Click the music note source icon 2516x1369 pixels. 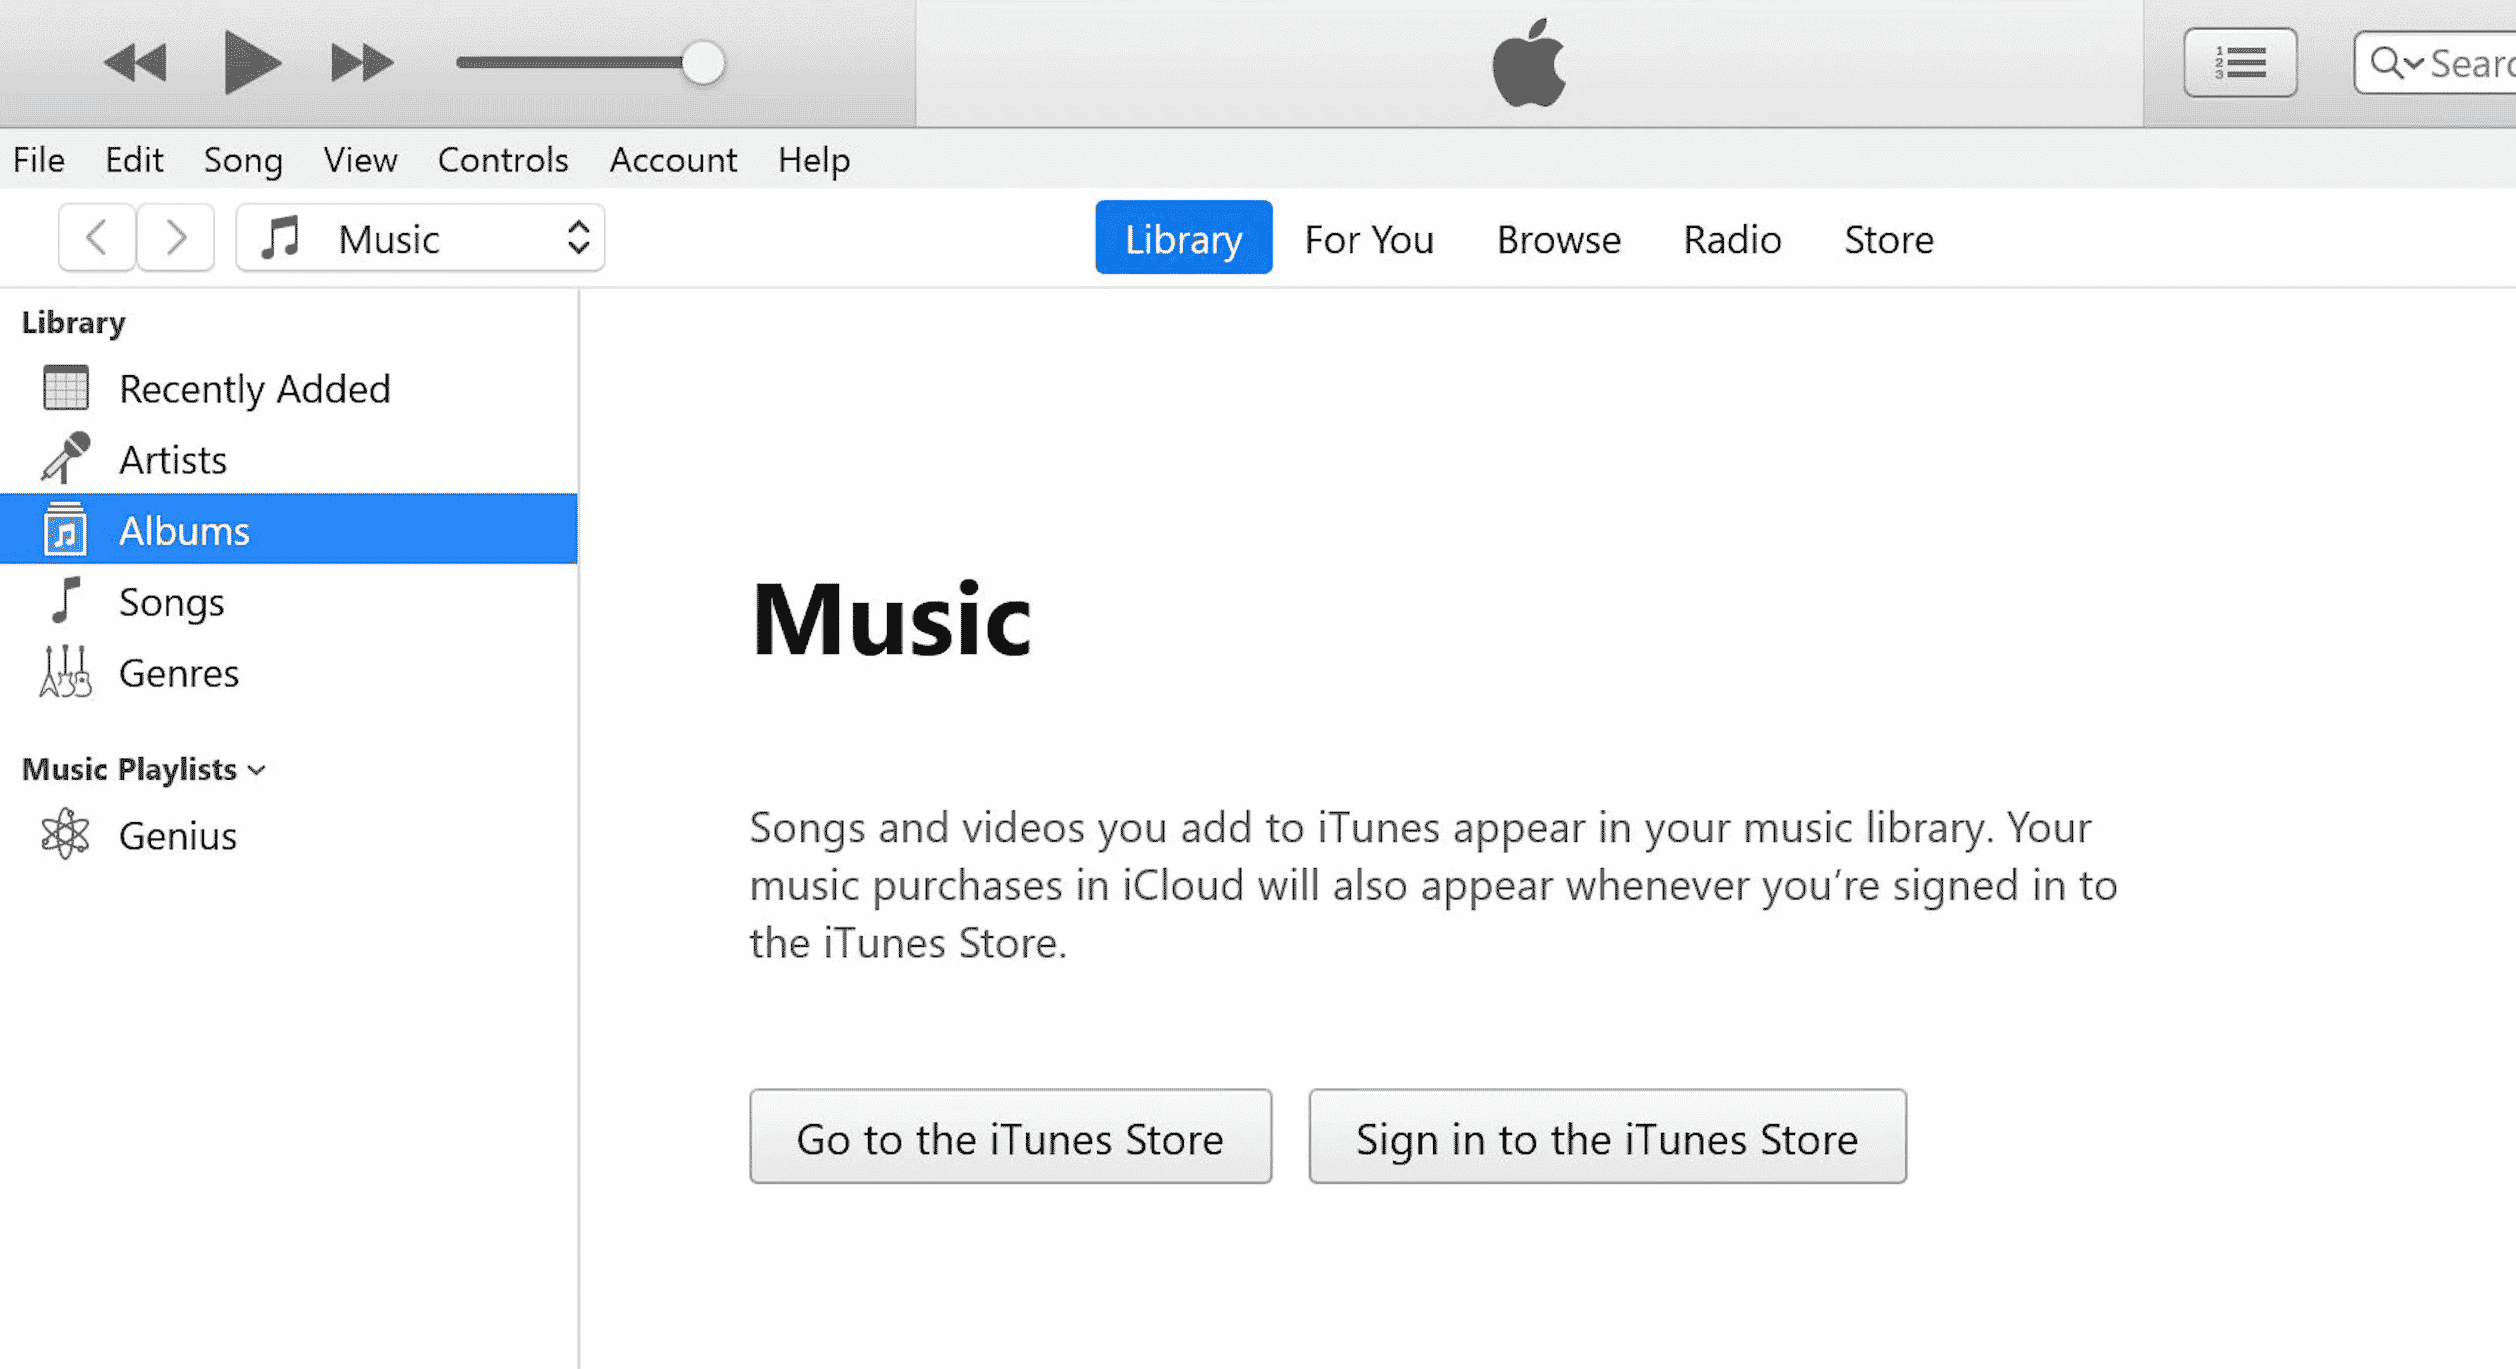[281, 236]
